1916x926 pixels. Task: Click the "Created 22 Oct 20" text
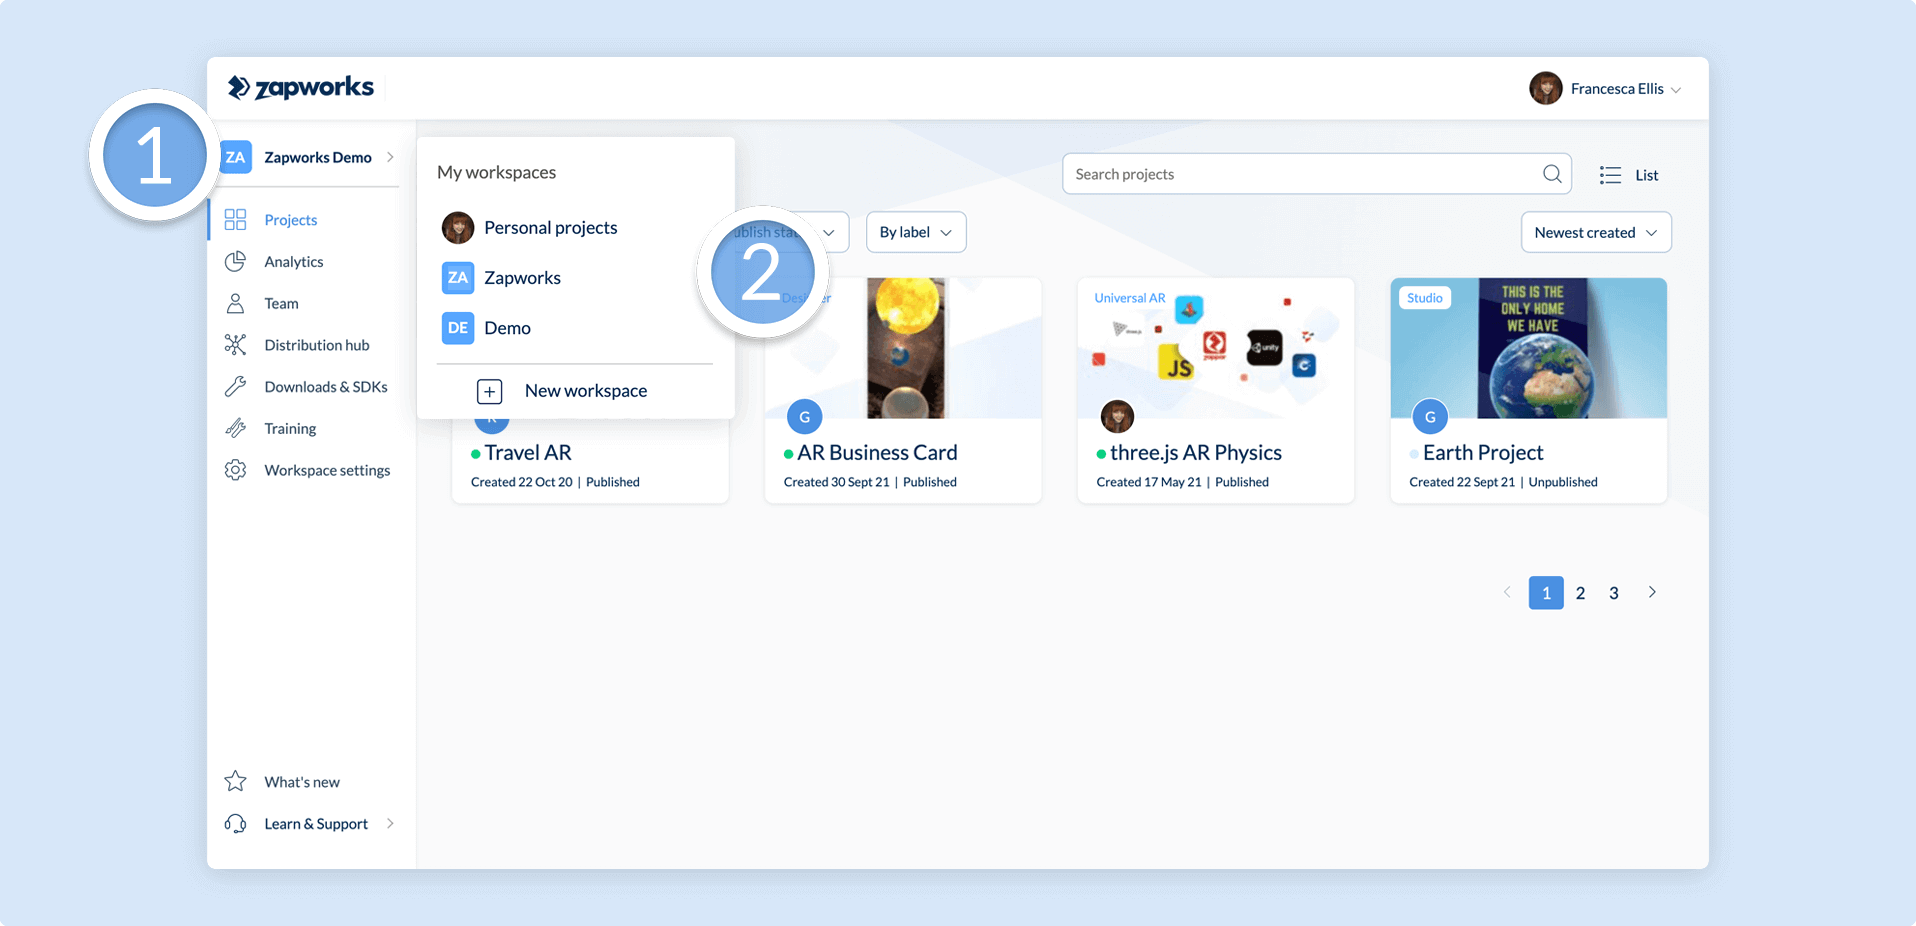(x=522, y=482)
